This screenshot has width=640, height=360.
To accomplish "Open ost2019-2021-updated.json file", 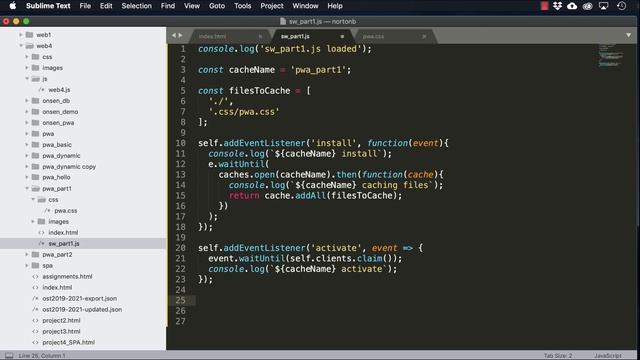I will 82,309.
